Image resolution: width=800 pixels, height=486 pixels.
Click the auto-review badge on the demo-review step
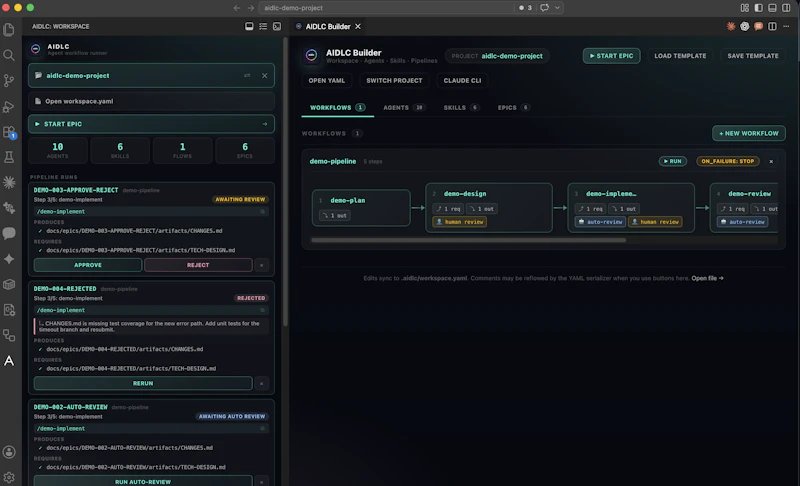pyautogui.click(x=742, y=222)
